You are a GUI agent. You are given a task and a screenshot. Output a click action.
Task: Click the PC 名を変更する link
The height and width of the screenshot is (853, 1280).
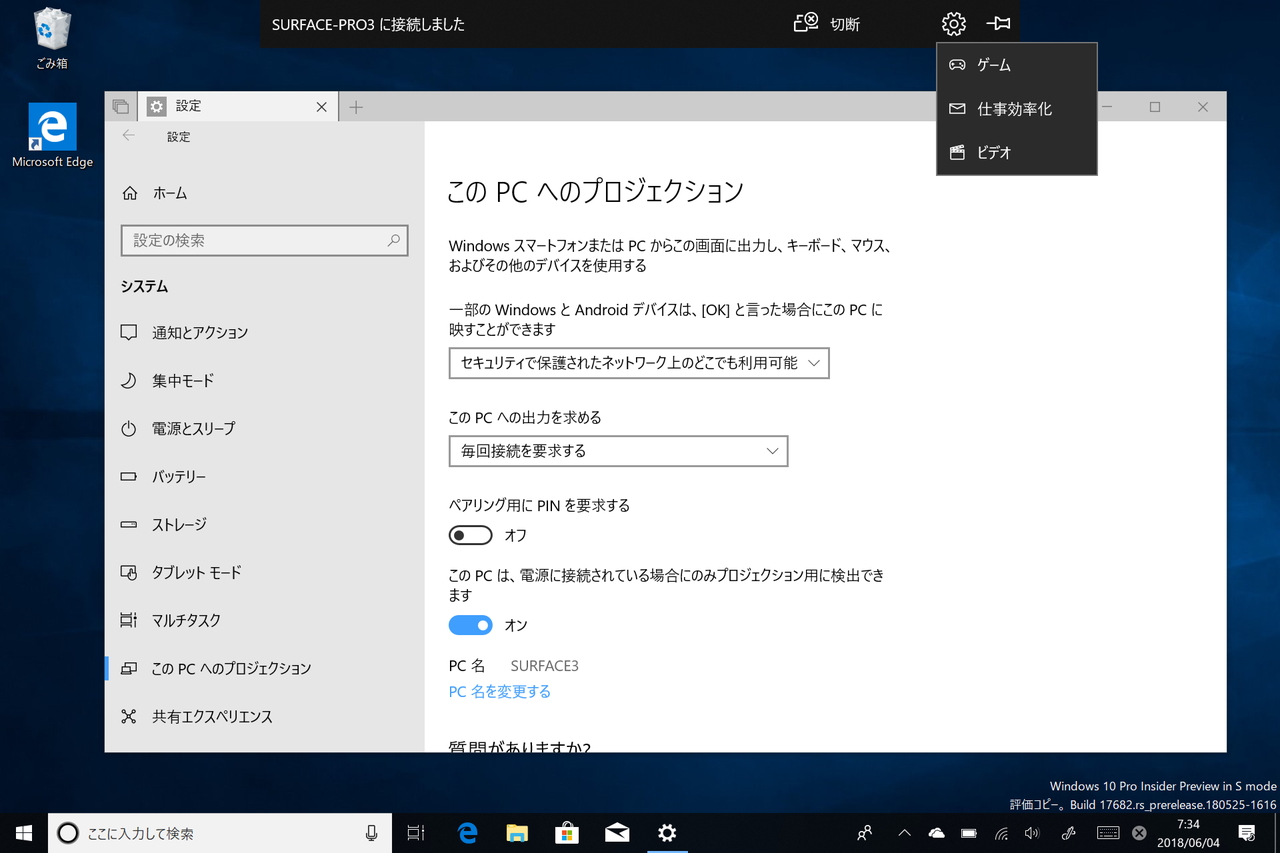[x=499, y=691]
